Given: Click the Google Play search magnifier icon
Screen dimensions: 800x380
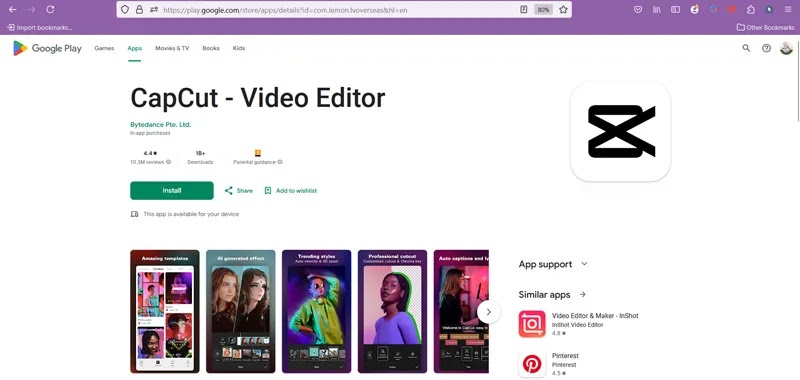Looking at the screenshot, I should coord(746,48).
